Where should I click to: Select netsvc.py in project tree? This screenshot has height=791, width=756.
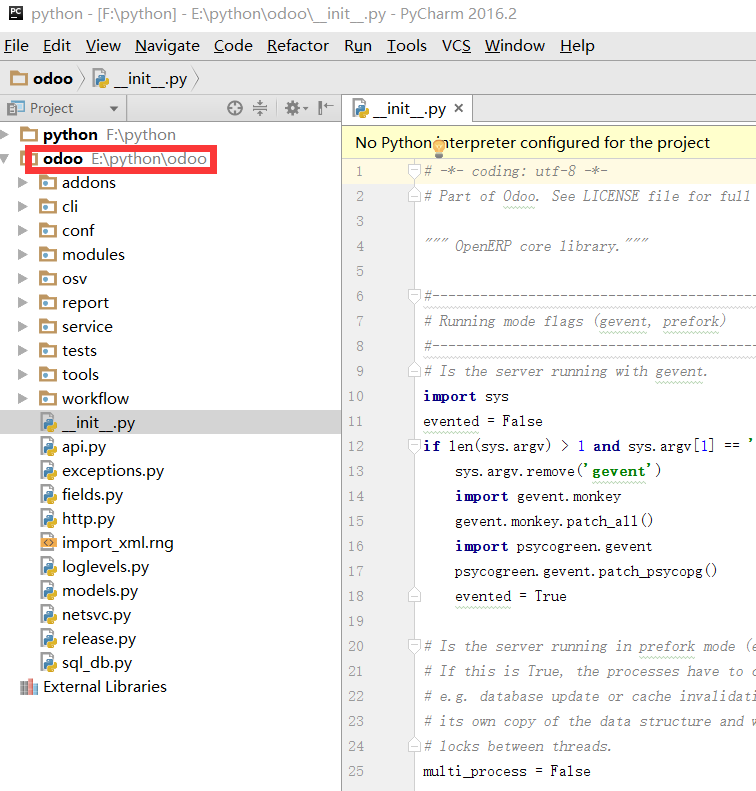click(x=96, y=615)
